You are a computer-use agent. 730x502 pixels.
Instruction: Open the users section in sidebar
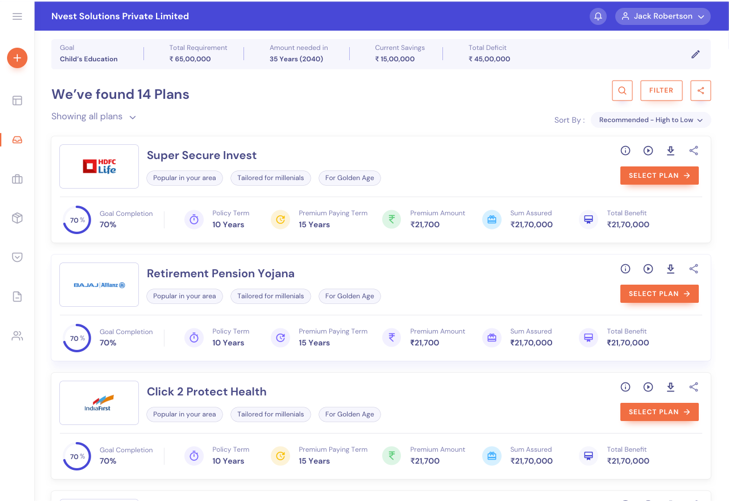[x=17, y=336]
